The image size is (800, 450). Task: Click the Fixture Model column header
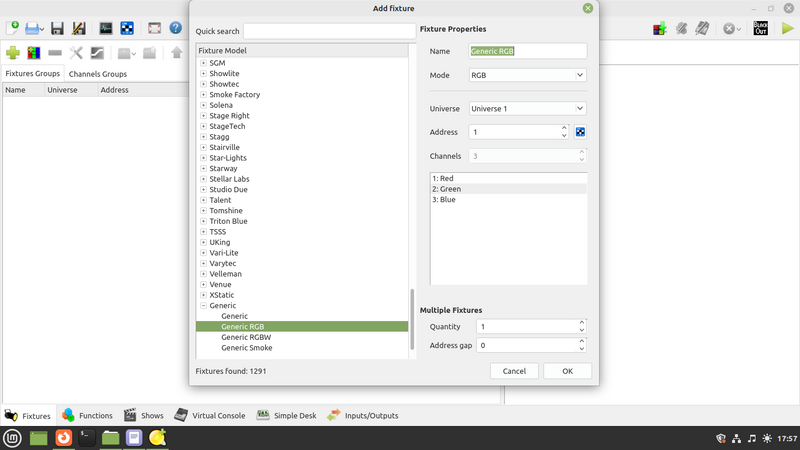click(302, 51)
